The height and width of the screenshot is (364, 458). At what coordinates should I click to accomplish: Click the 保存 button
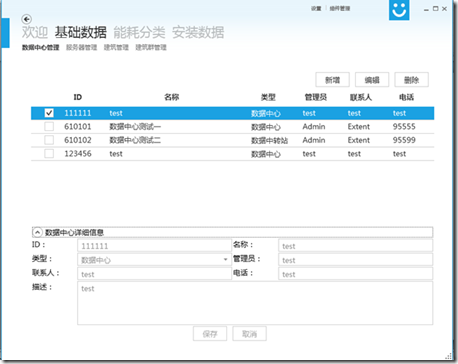(210, 334)
